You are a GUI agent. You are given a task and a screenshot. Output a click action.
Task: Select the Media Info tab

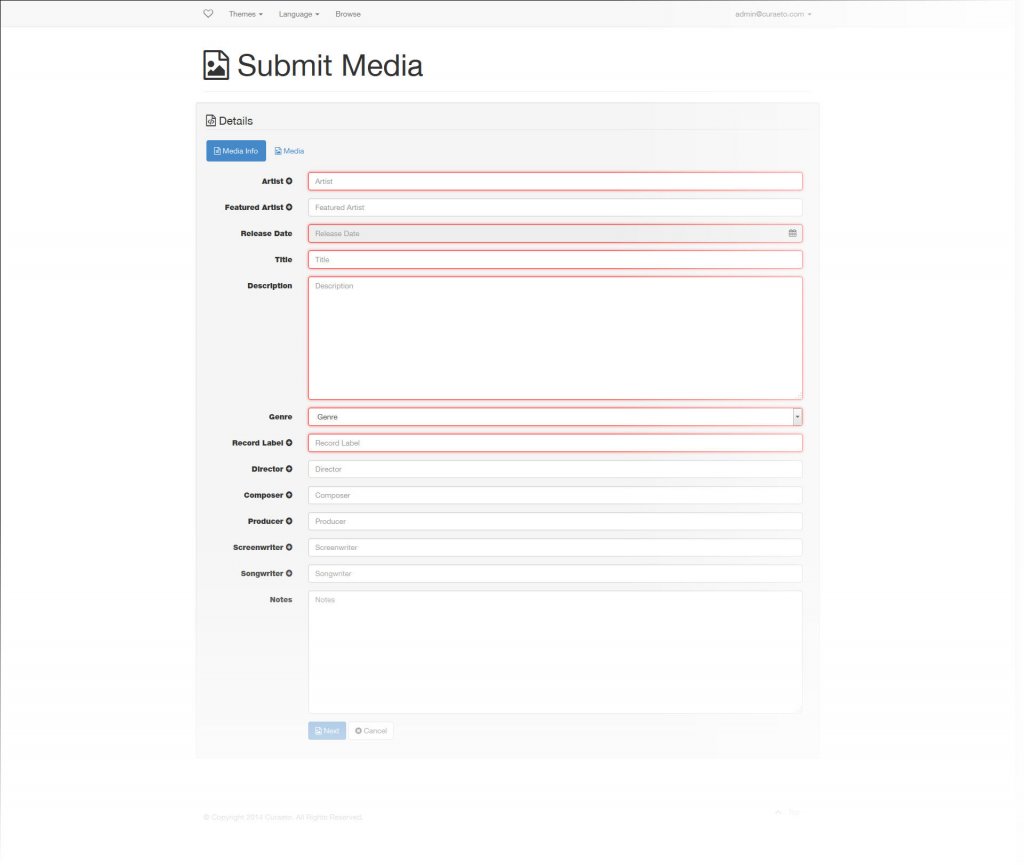[x=236, y=151]
